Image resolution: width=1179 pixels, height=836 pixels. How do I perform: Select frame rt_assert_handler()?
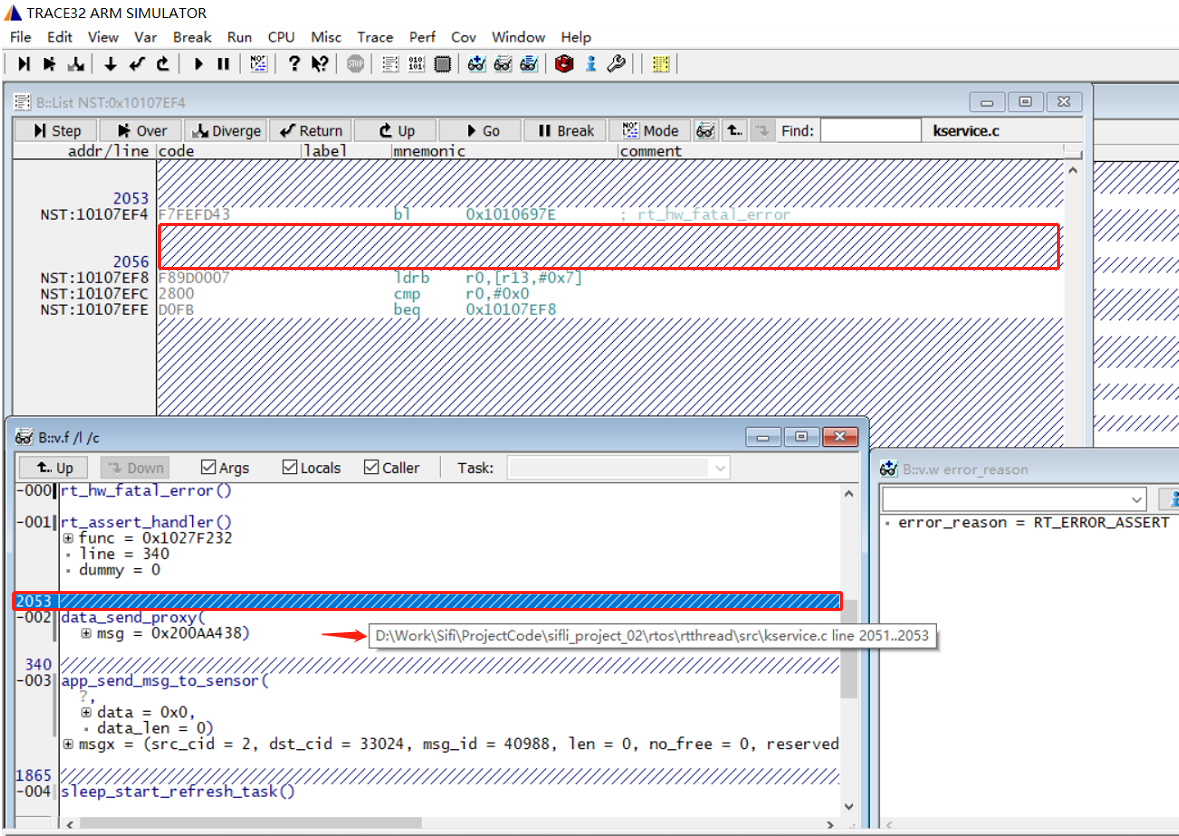pos(147,522)
